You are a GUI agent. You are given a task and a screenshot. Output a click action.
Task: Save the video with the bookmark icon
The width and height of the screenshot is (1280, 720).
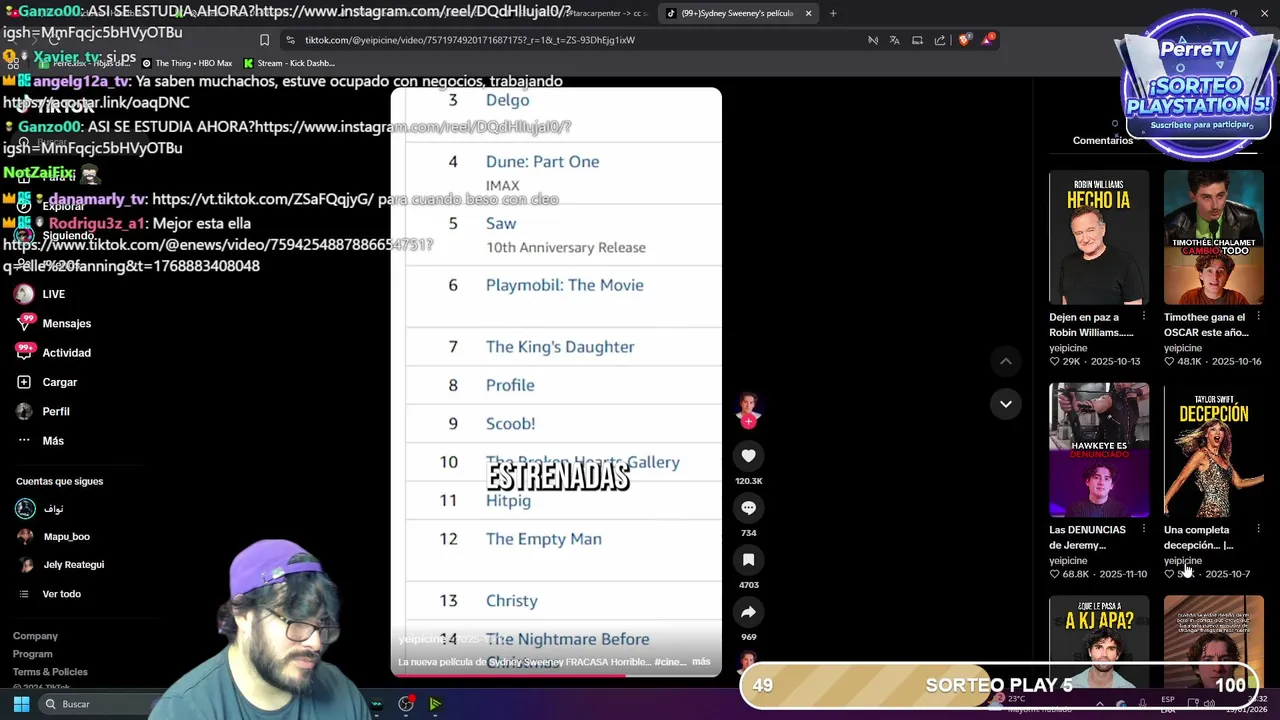click(748, 560)
